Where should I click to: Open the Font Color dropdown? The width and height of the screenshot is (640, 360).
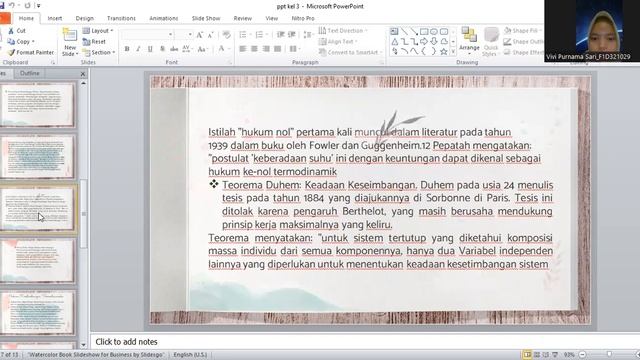click(x=224, y=49)
